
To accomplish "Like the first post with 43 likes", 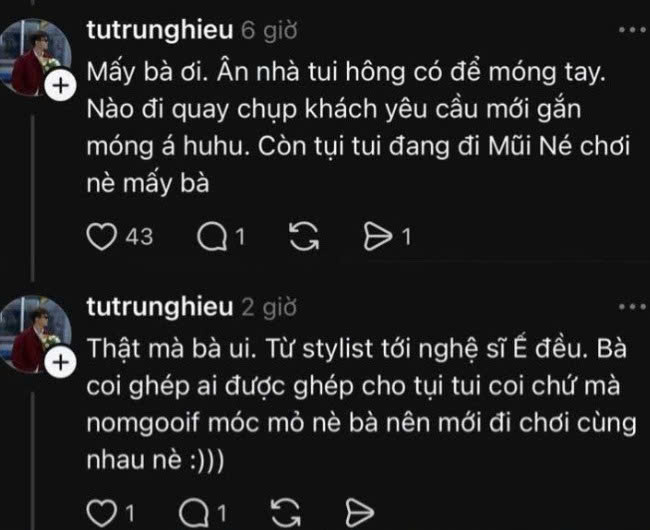I will point(100,237).
